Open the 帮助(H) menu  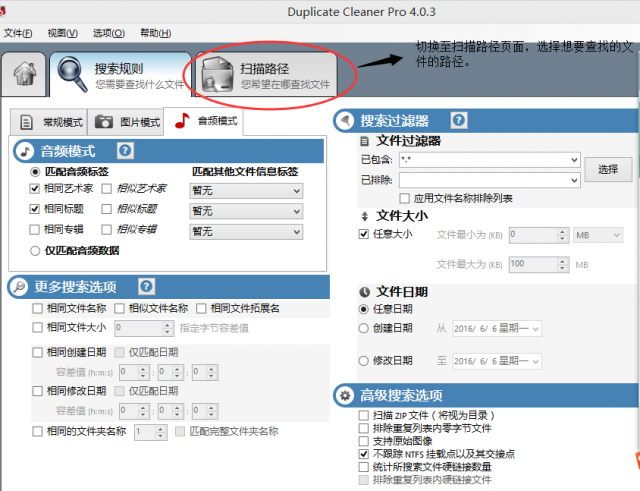pos(156,33)
